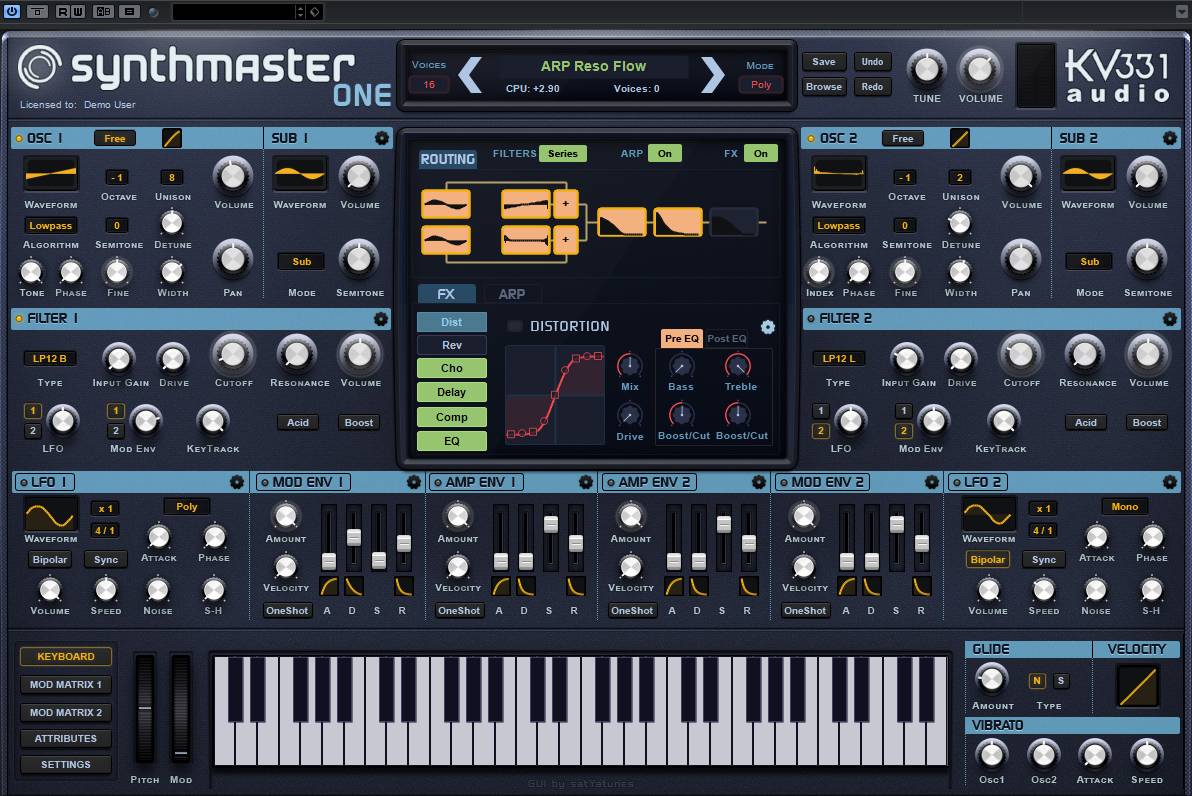Click the Distortion effect settings gear
The width and height of the screenshot is (1192, 796).
pyautogui.click(x=767, y=327)
